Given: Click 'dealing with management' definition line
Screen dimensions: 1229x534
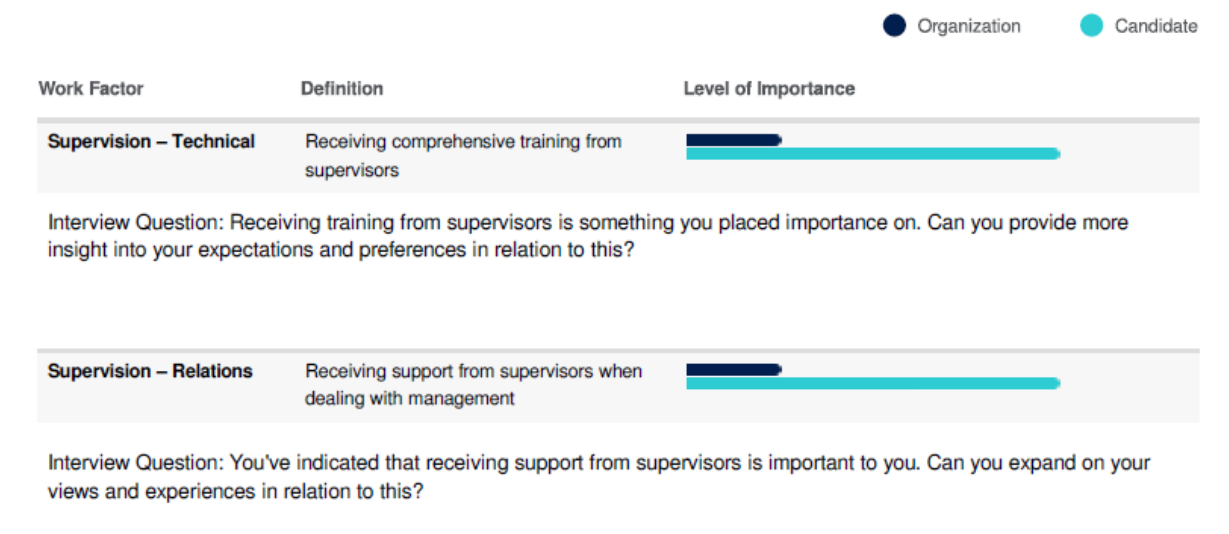Looking at the screenshot, I should coord(410,399).
